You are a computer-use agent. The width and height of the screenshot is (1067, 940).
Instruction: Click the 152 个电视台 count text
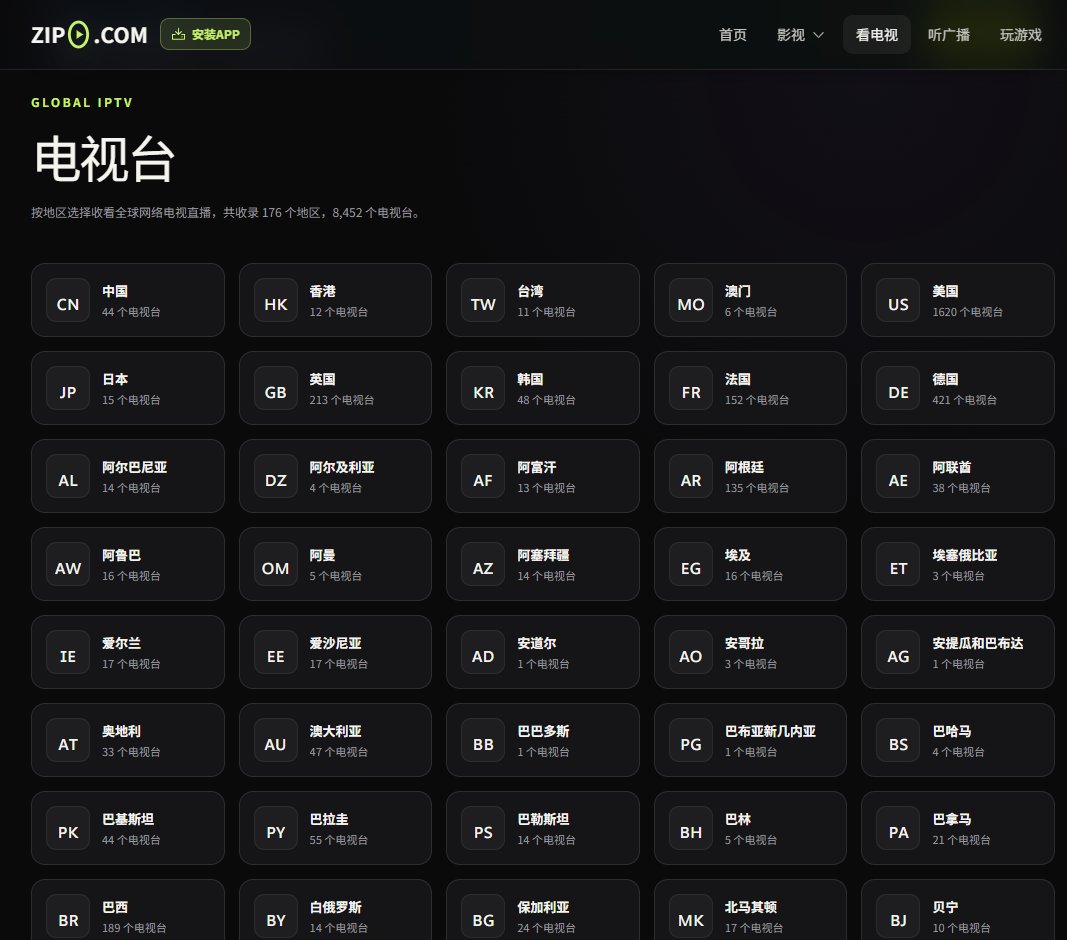pyautogui.click(x=757, y=400)
